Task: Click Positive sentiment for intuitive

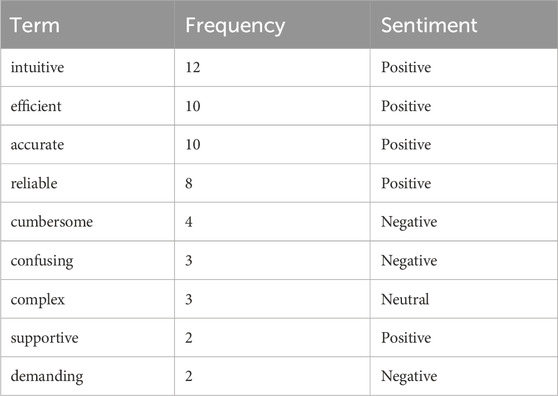Action: pos(406,67)
